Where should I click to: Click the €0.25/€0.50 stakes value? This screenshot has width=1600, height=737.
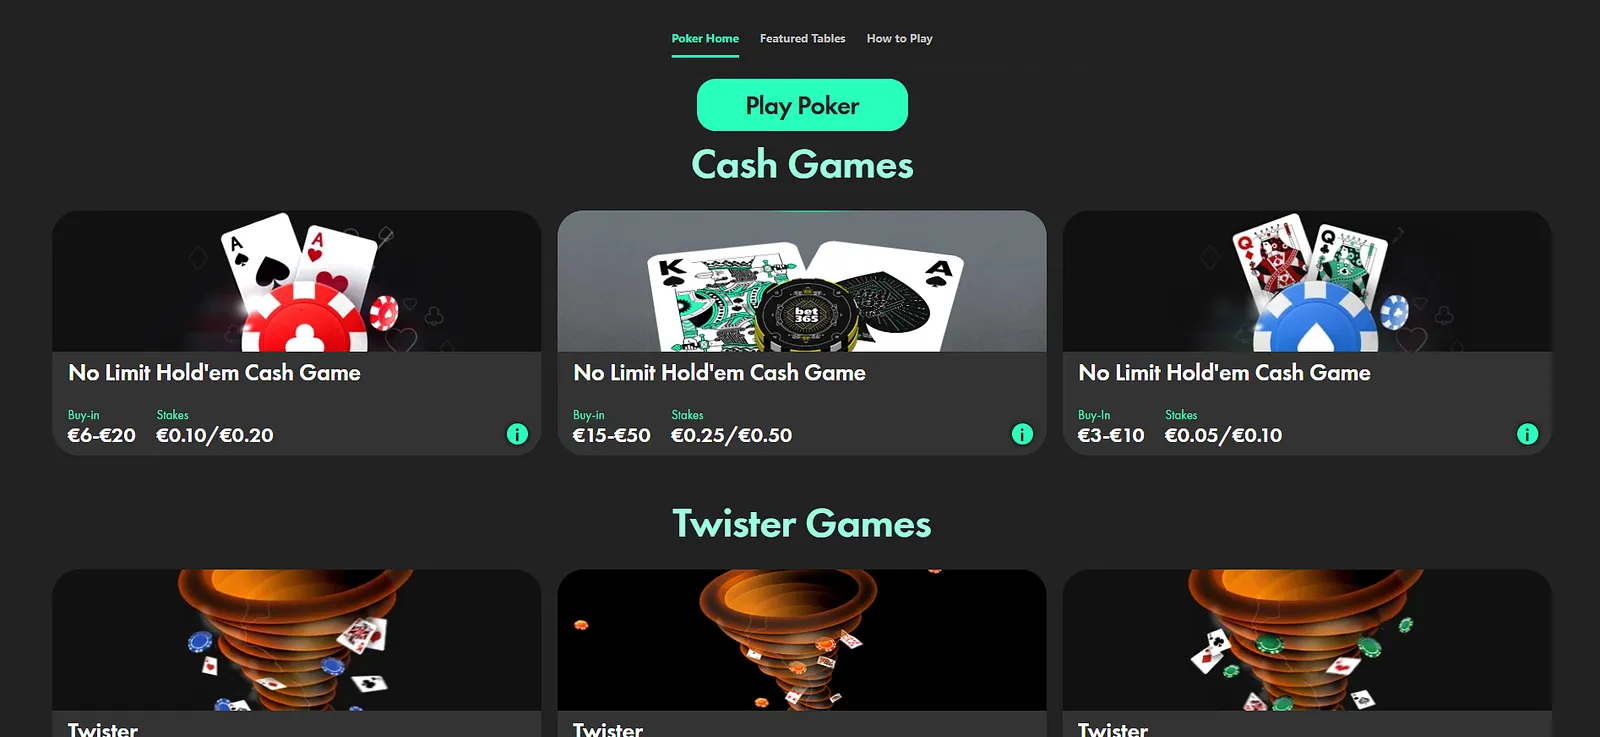coord(731,435)
